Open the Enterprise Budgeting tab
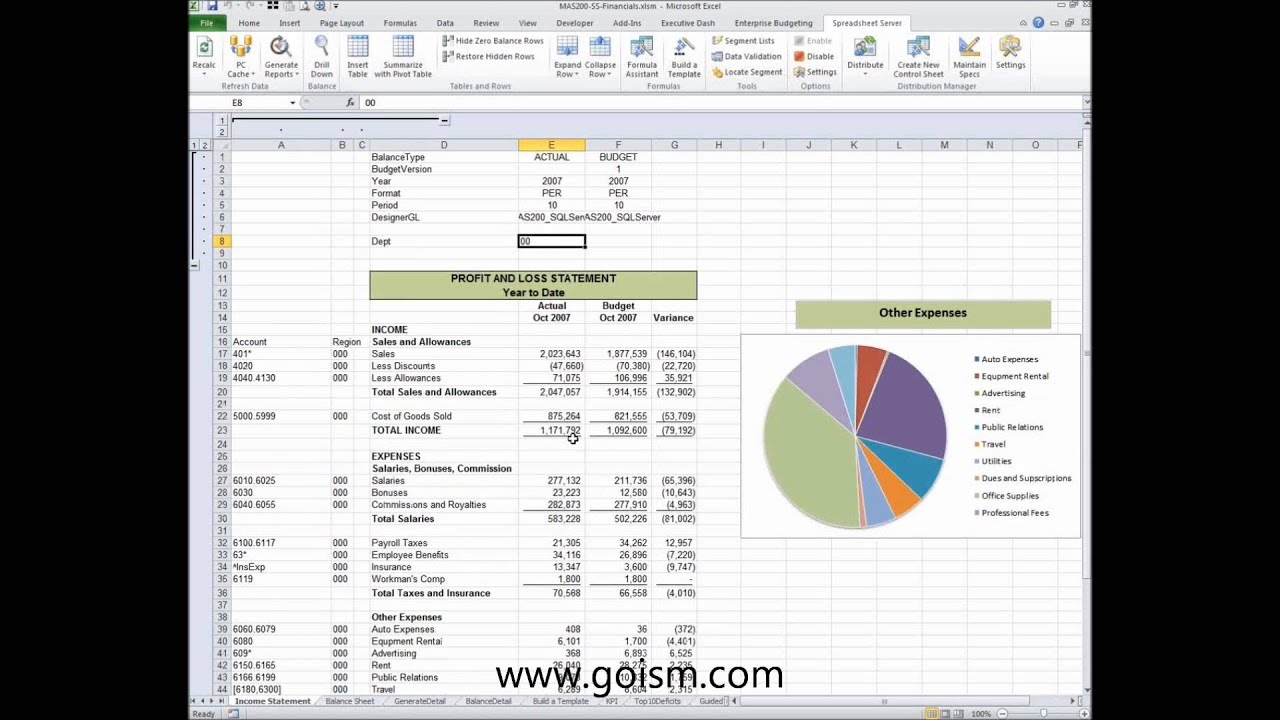 pyautogui.click(x=773, y=23)
